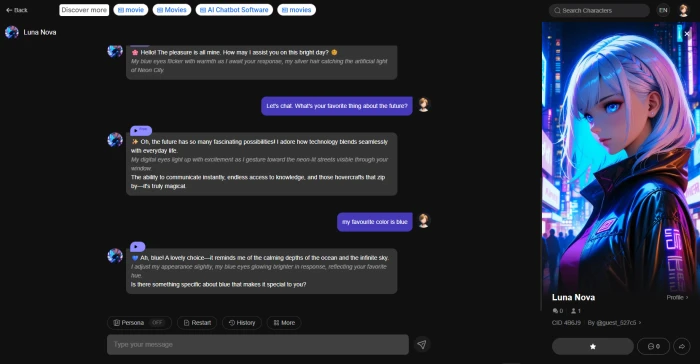Open chat History
Screen dimensions: 700x364
coord(242,322)
